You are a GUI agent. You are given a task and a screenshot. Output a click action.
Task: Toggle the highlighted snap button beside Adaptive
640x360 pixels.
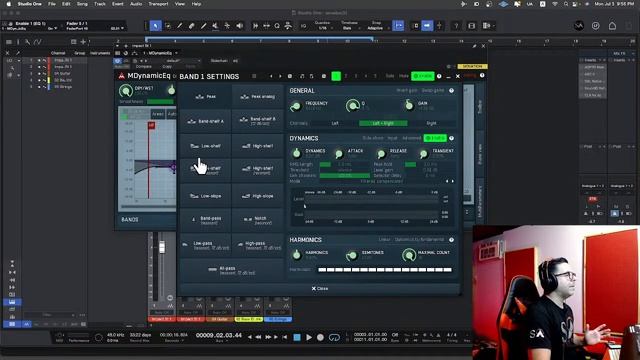398,26
